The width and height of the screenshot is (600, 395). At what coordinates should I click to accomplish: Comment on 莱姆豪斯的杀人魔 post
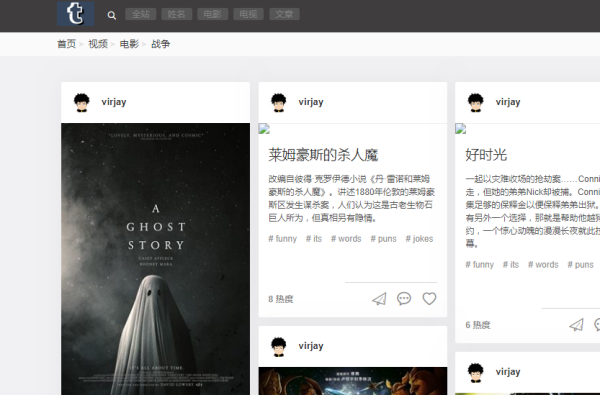pos(404,299)
